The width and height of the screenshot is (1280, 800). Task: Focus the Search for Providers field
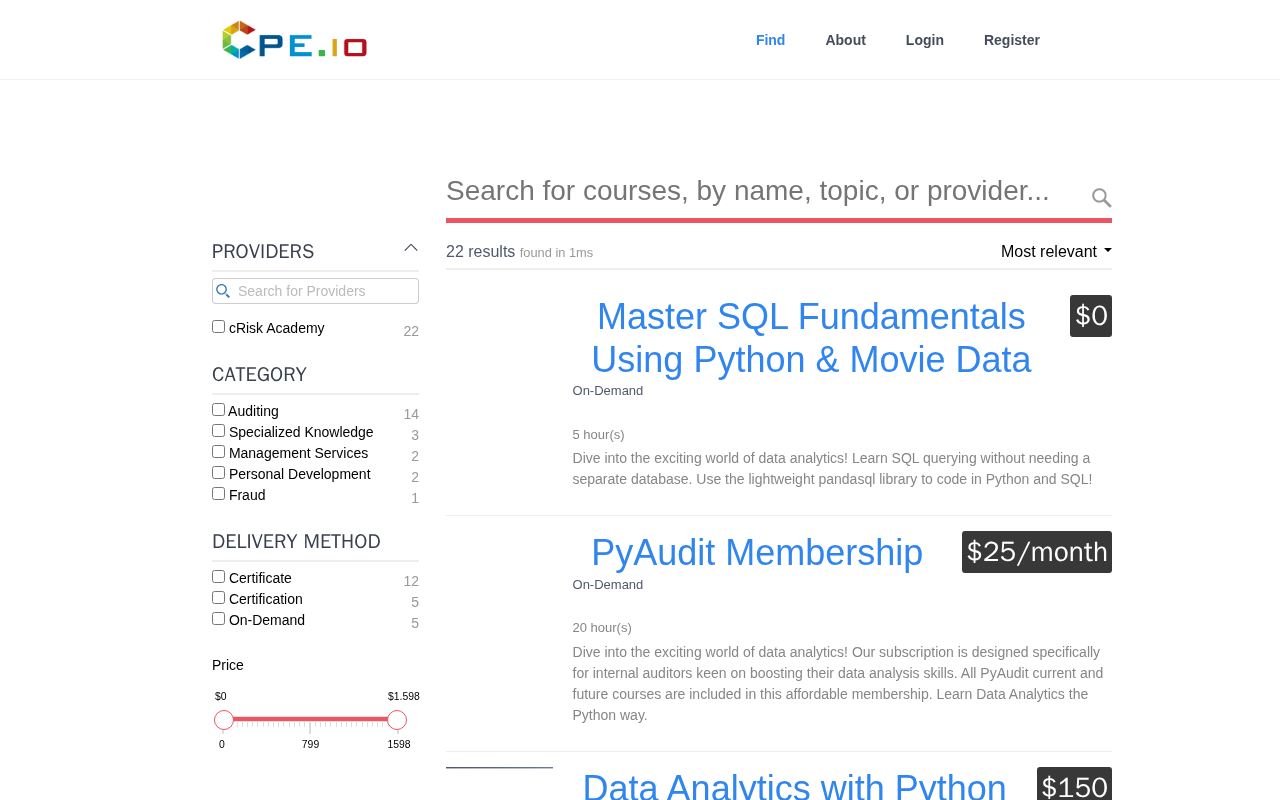[x=315, y=291]
